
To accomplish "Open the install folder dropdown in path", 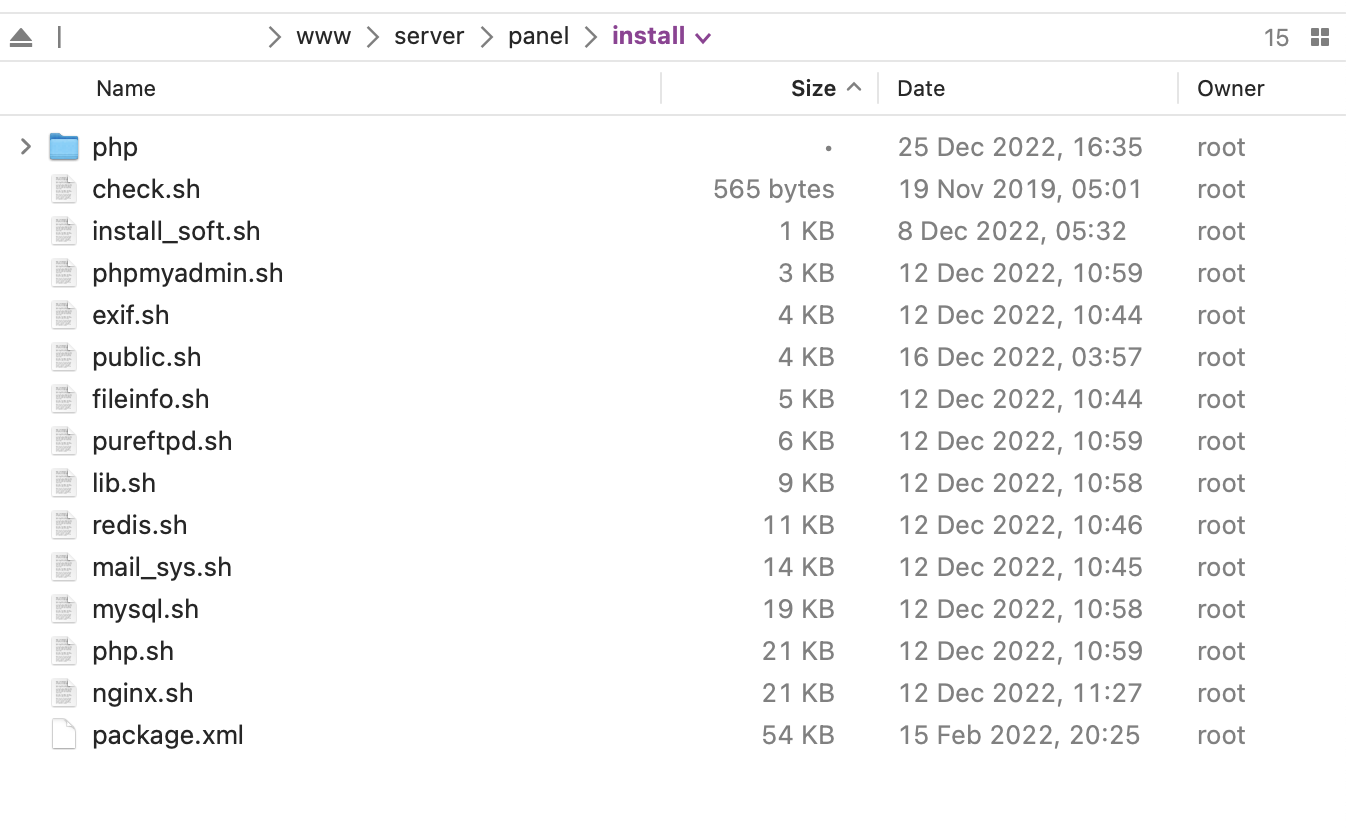I will point(703,38).
